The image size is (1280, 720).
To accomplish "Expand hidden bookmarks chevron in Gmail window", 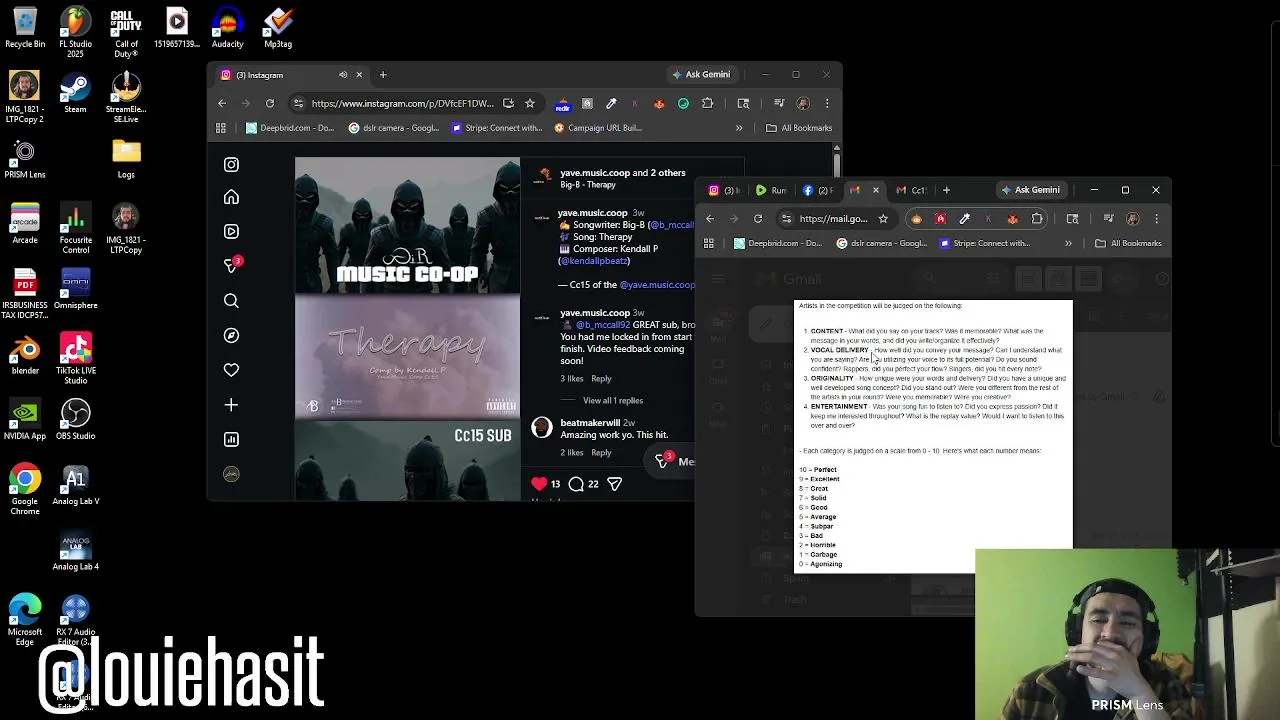I will [1068, 243].
